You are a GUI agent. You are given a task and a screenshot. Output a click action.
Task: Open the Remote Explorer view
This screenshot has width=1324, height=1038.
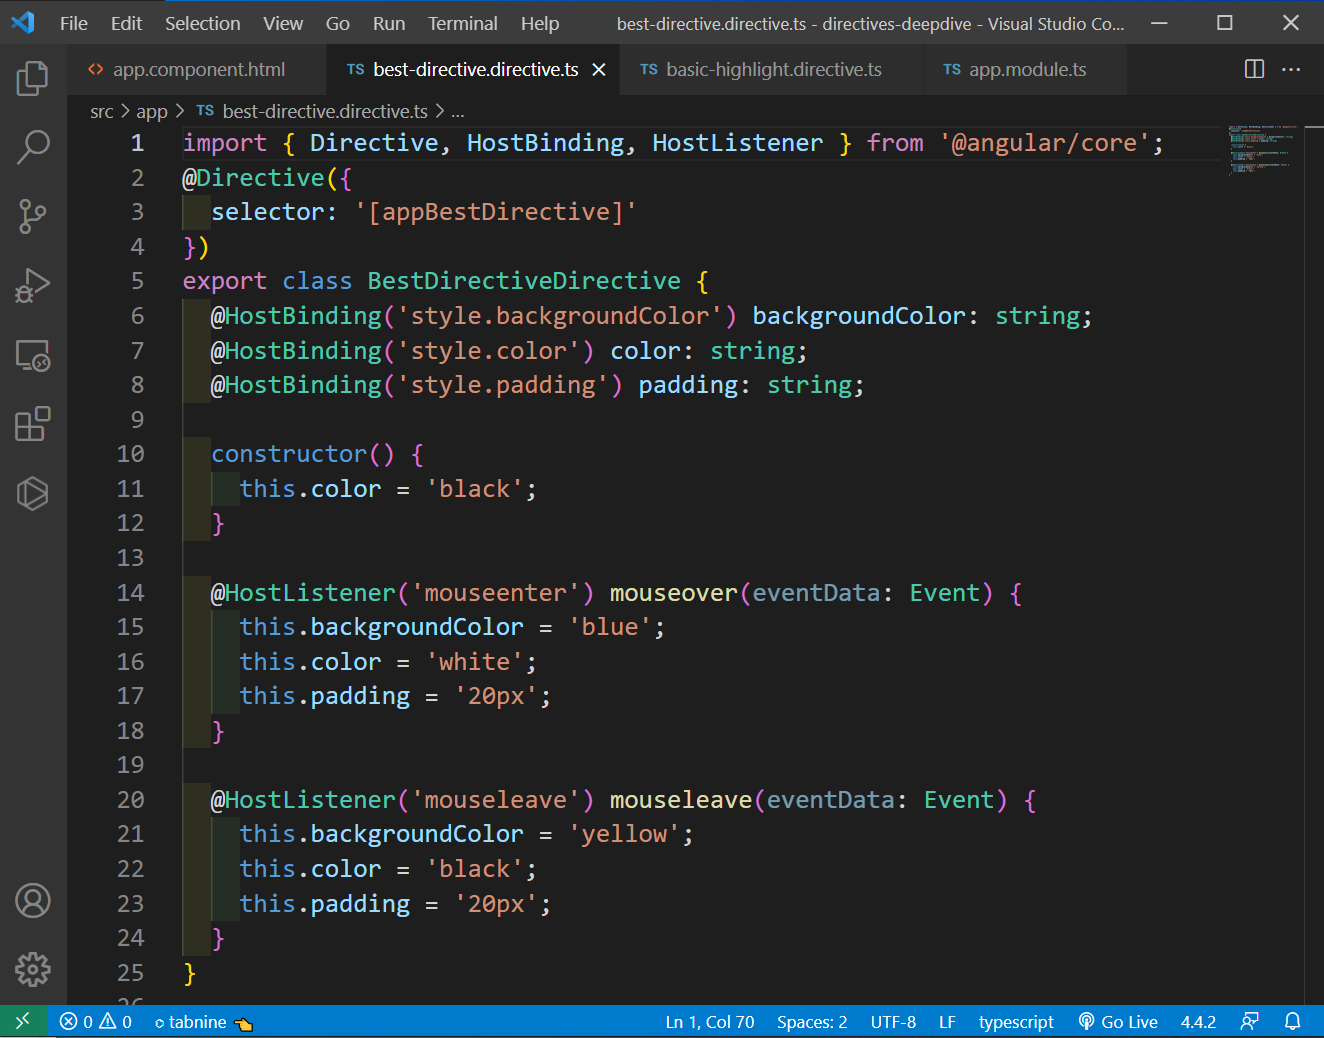coord(33,355)
